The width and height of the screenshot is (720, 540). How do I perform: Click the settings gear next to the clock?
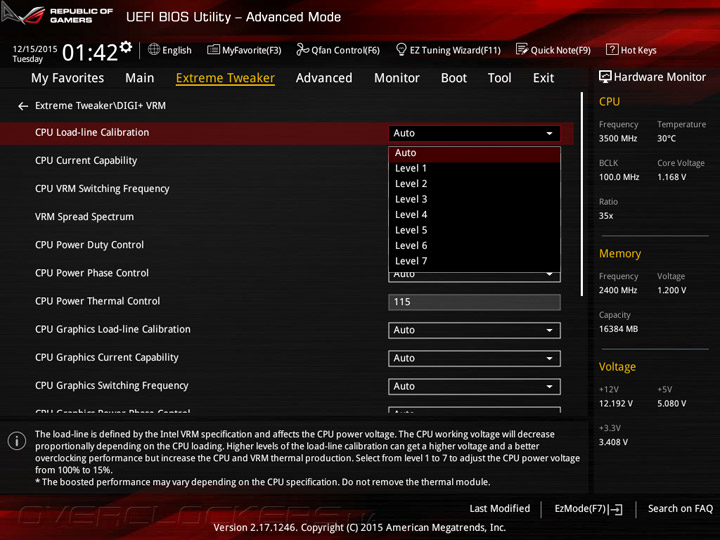[125, 47]
